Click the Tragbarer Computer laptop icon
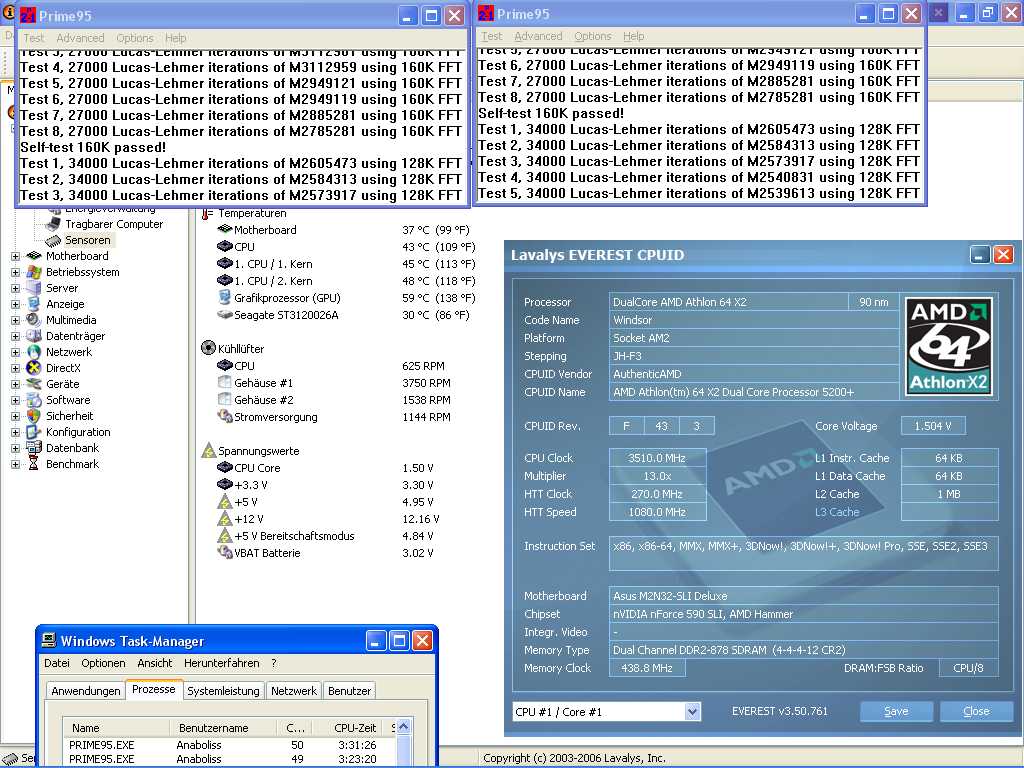Screen dimensions: 1024x768 click(x=53, y=224)
